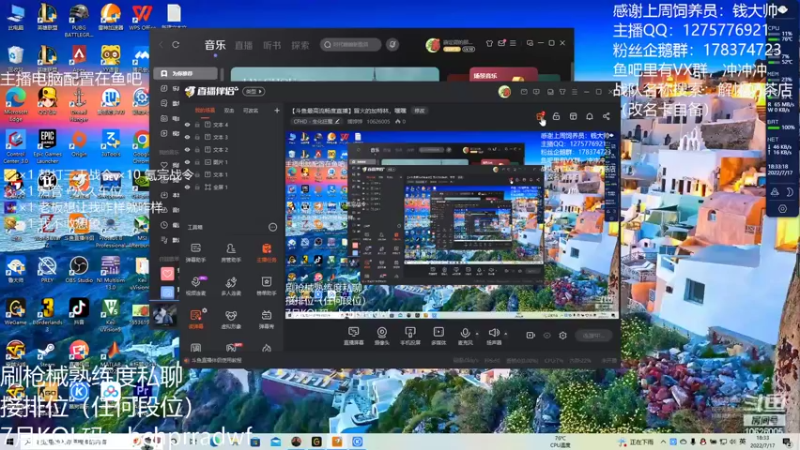Click the song-recognition icon beside music search
800x450 pixels.
pos(392,44)
